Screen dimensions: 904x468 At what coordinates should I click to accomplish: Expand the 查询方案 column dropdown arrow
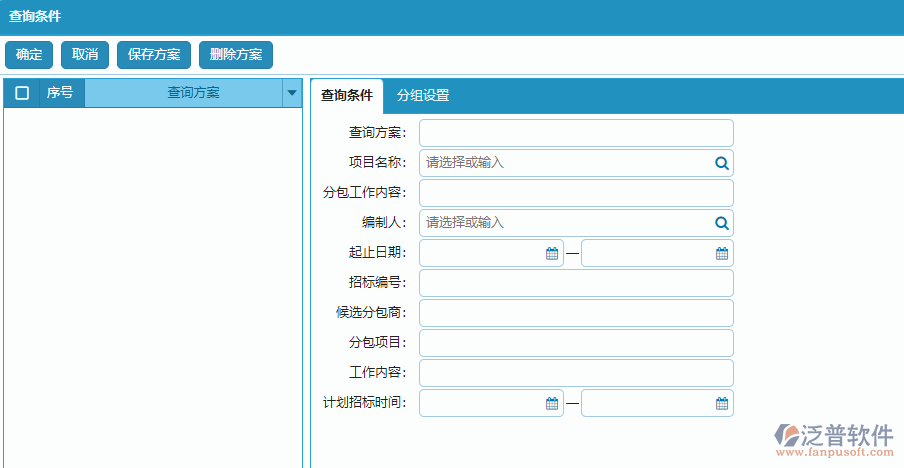292,93
